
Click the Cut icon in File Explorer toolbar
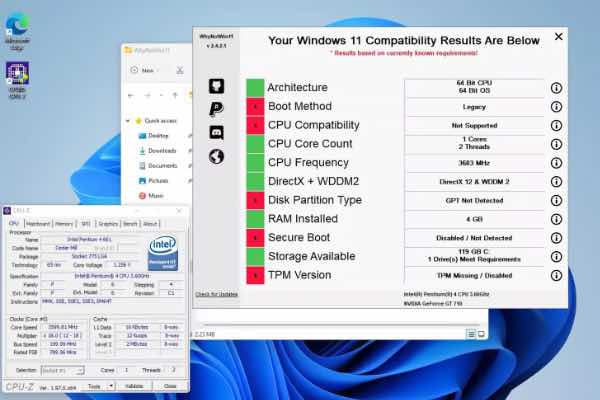179,70
